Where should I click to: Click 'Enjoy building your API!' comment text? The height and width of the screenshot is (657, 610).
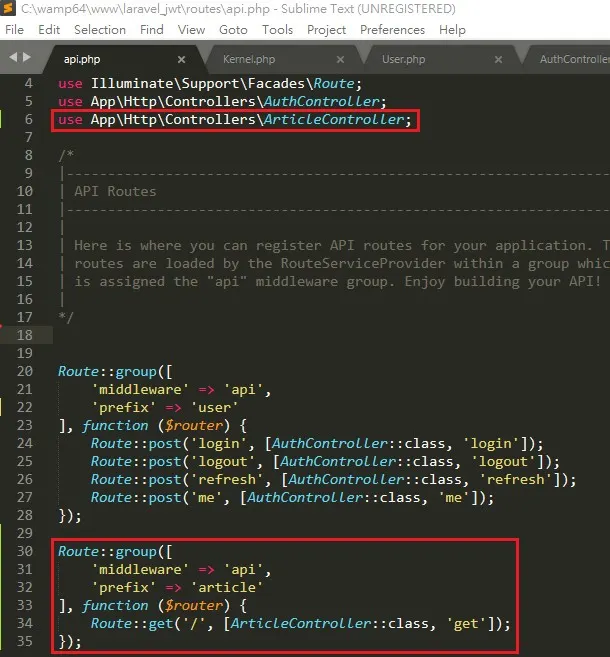[502, 282]
